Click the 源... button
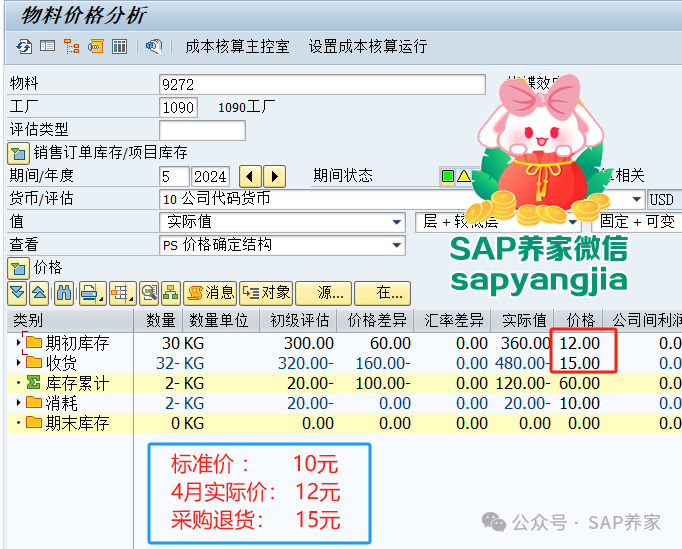This screenshot has height=549, width=682. point(324,293)
